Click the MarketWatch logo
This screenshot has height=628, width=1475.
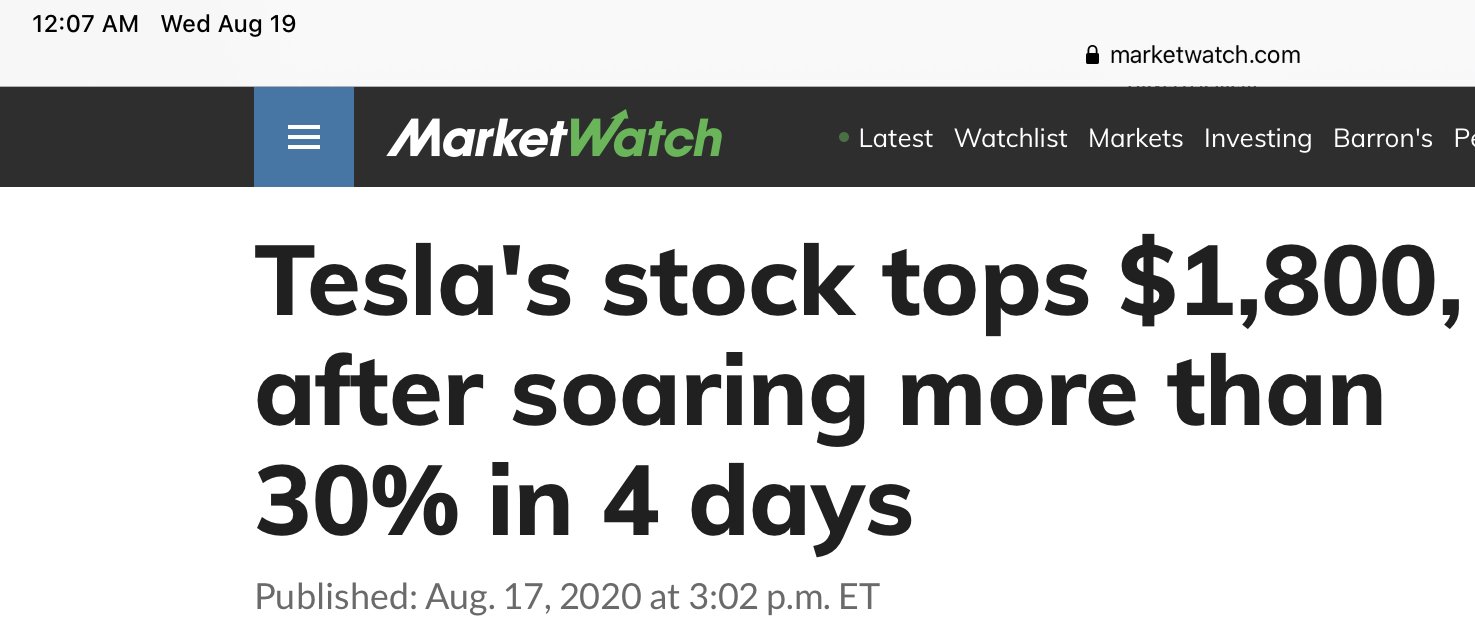(x=553, y=137)
